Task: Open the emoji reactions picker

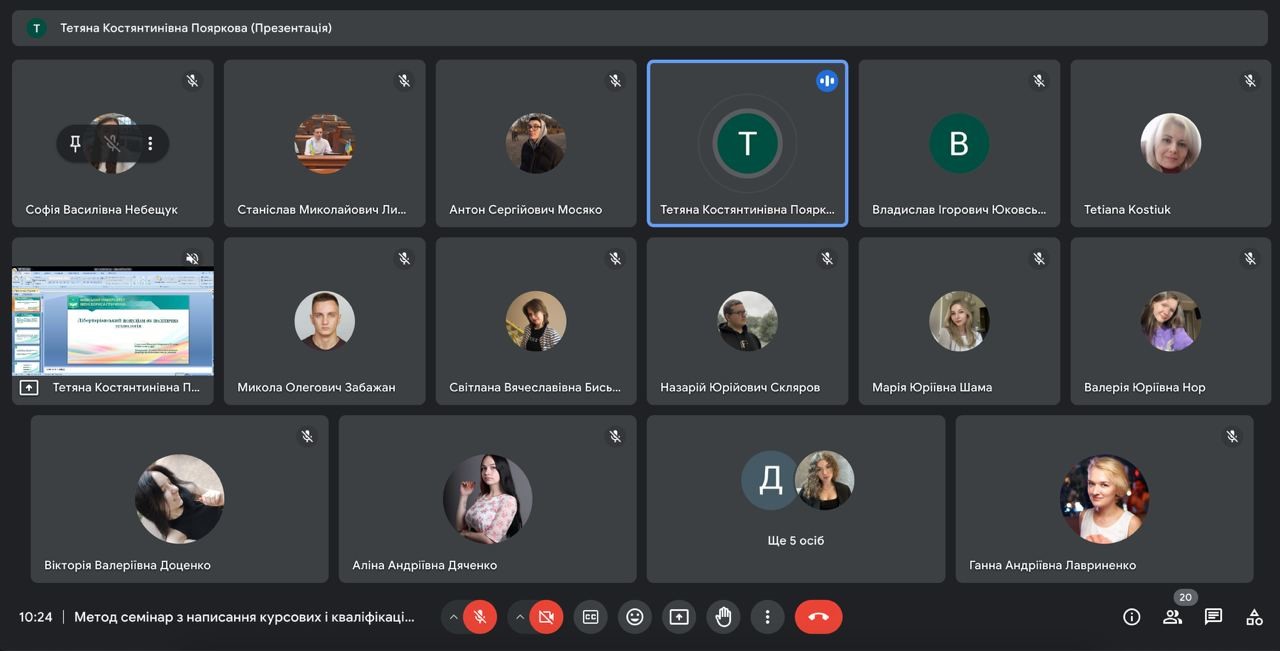Action: pos(634,617)
